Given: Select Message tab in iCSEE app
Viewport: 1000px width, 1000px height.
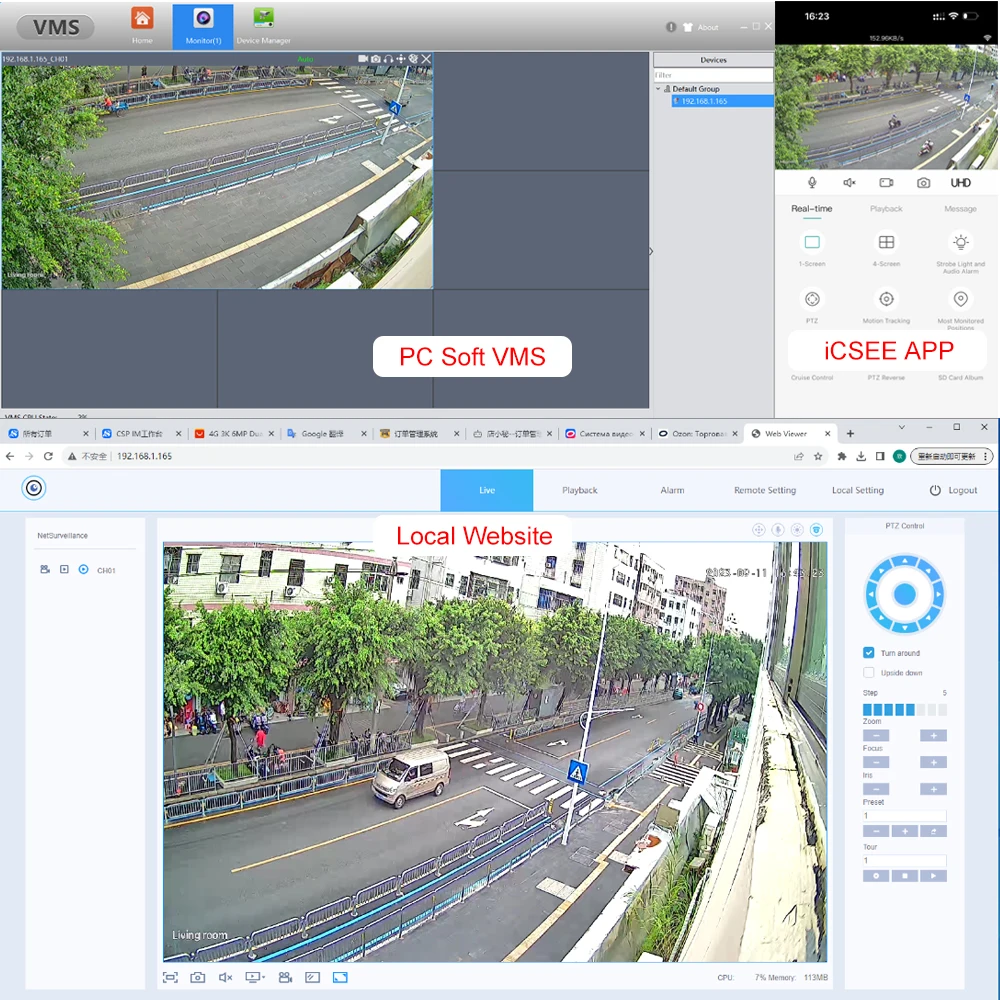Looking at the screenshot, I should tap(960, 209).
